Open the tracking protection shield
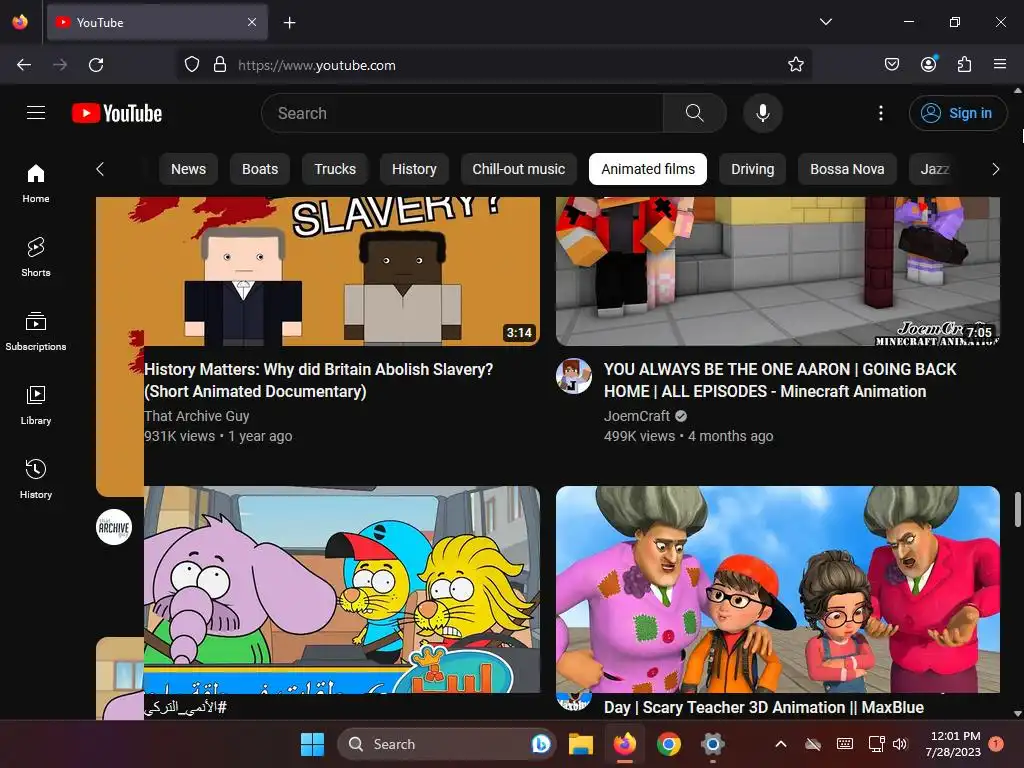Screen dimensions: 1024x768 pos(191,65)
